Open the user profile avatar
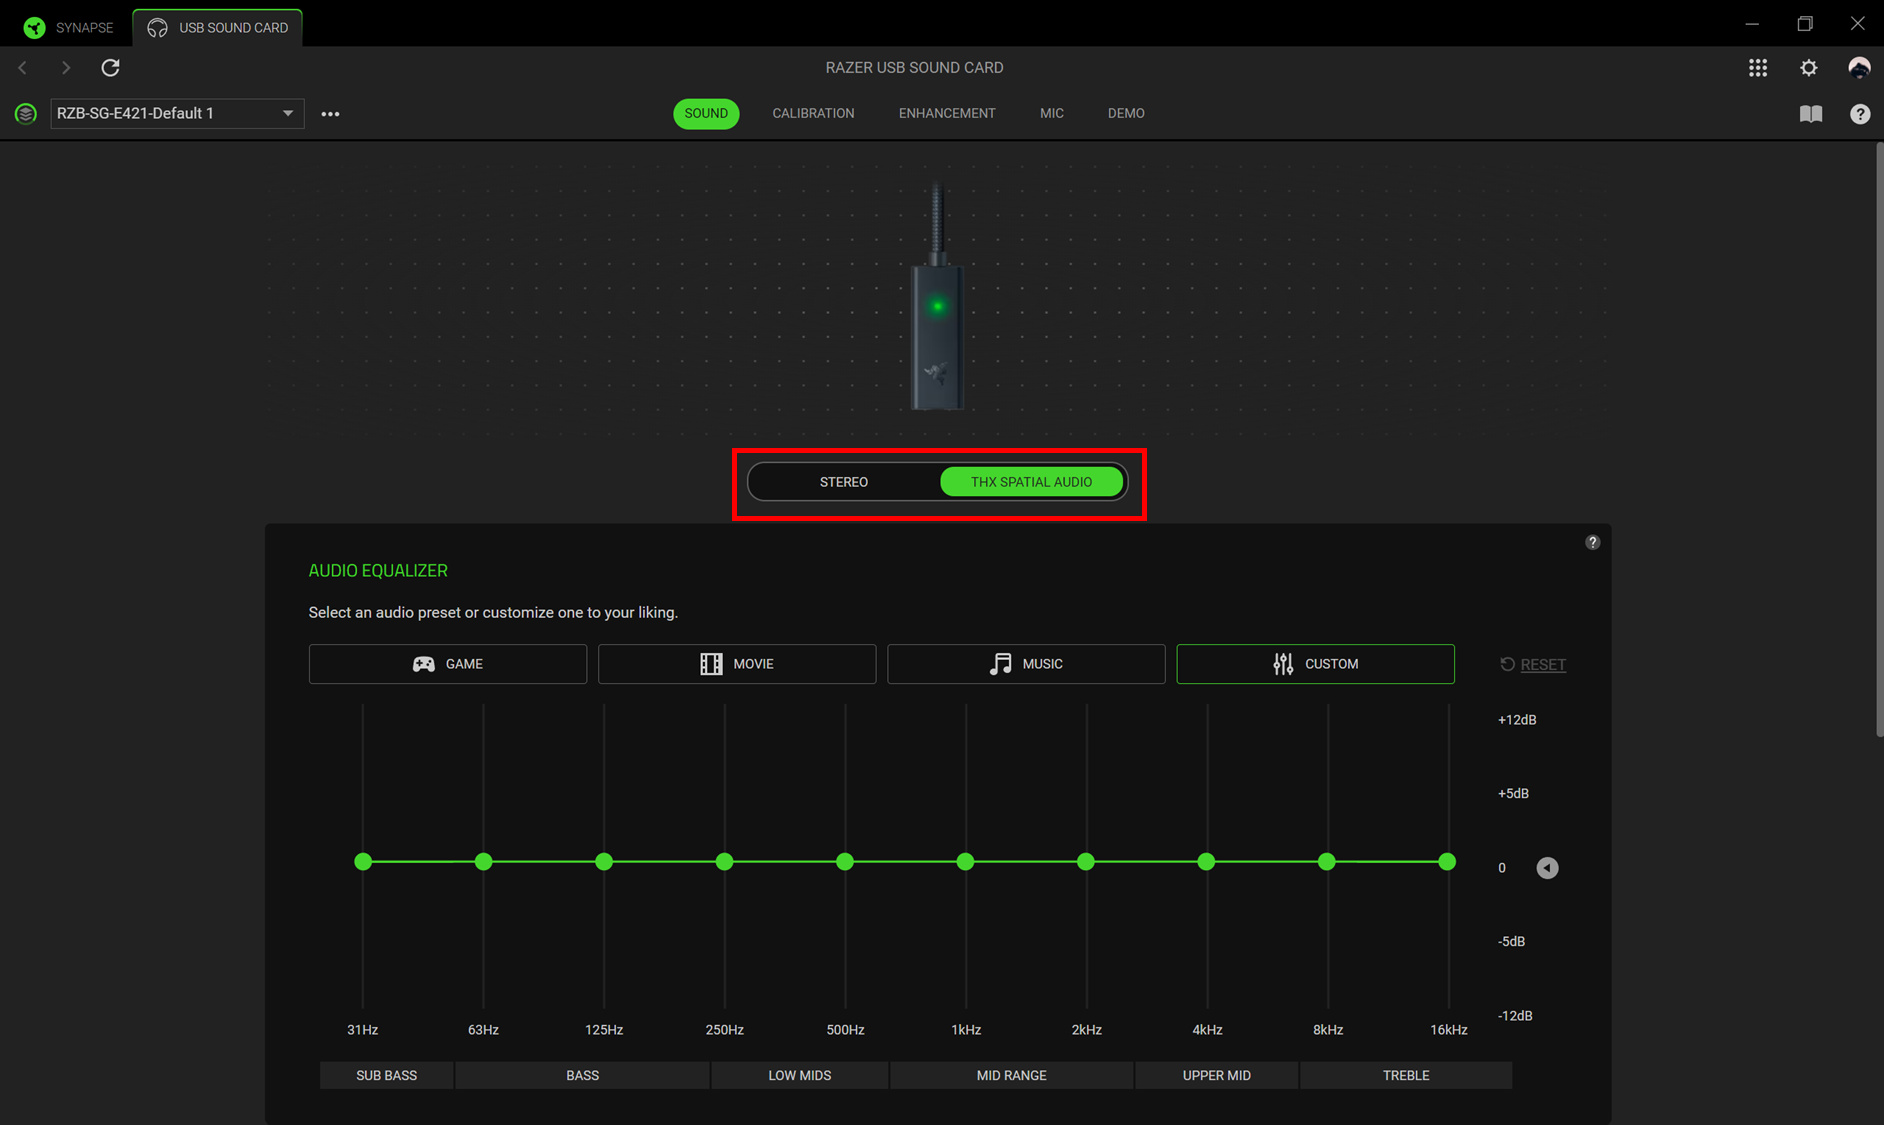The width and height of the screenshot is (1884, 1125). pyautogui.click(x=1858, y=67)
